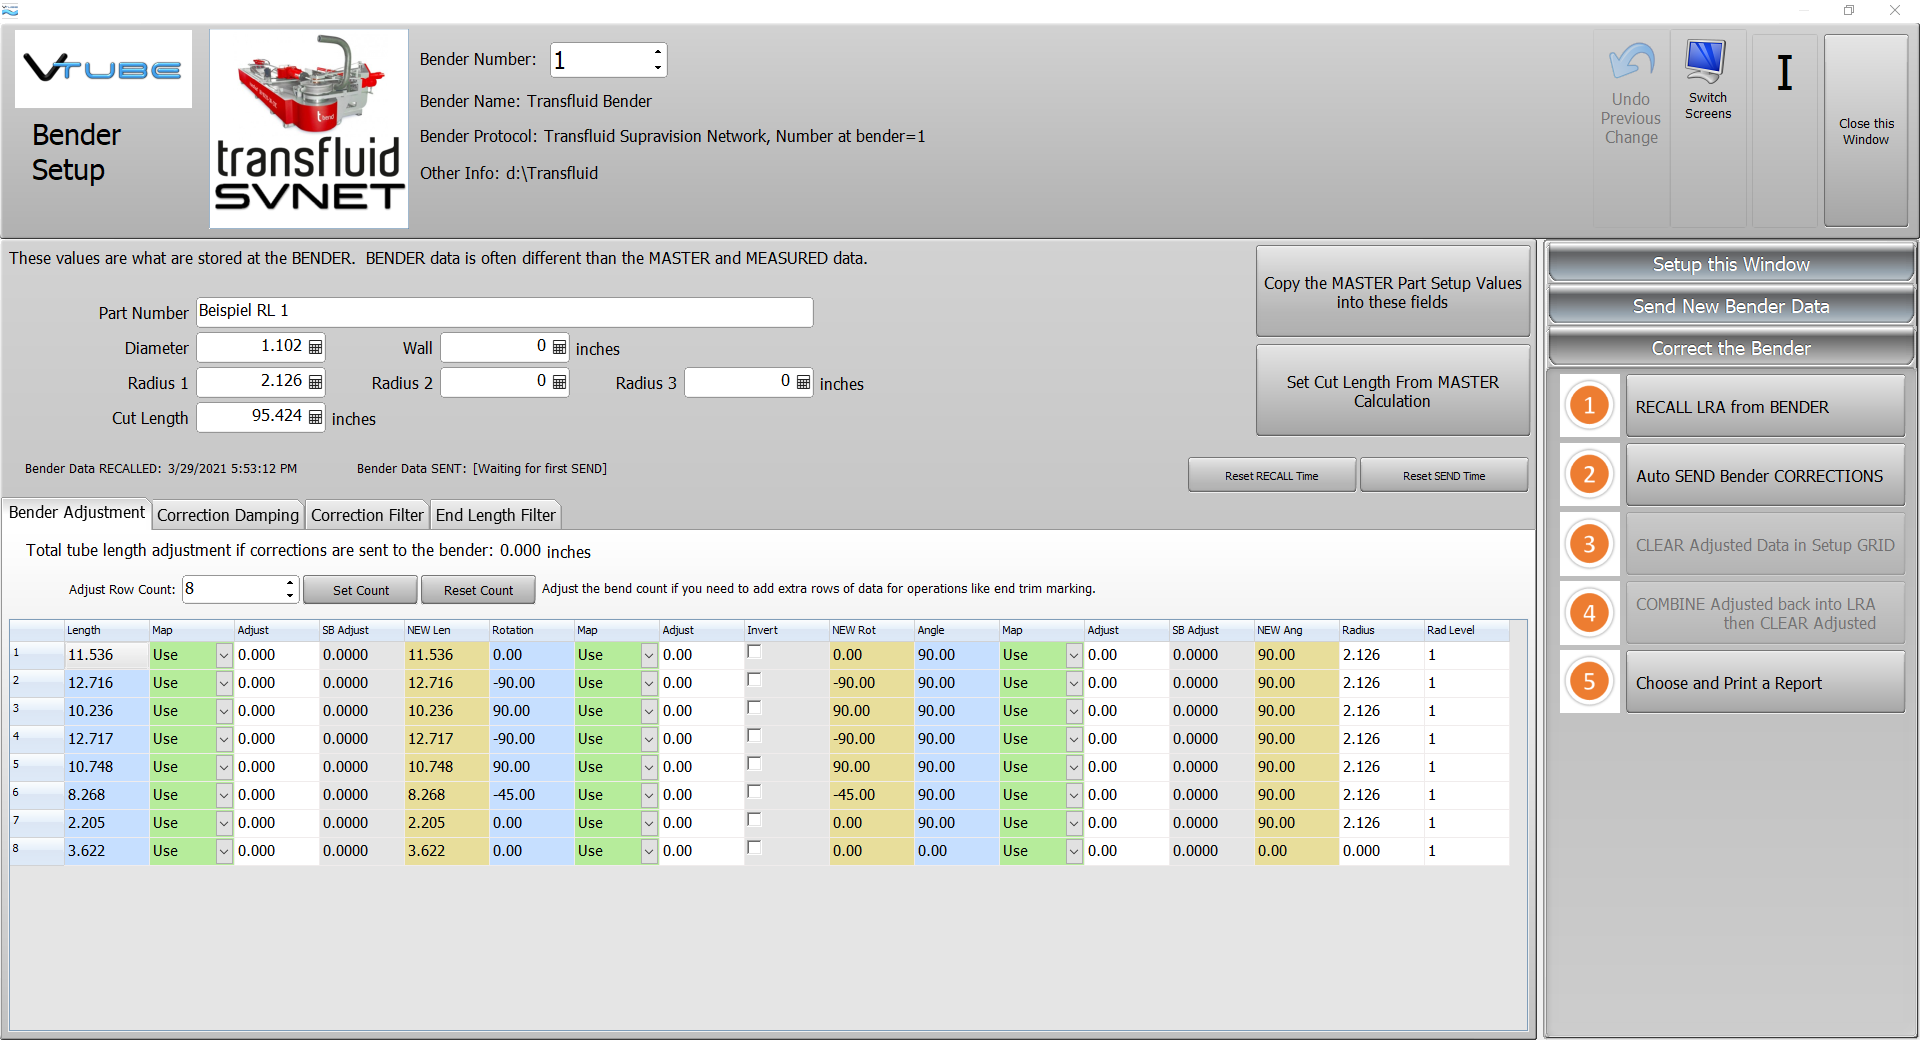Open calculator icon beside Cut Length field
The width and height of the screenshot is (1920, 1040).
316,417
